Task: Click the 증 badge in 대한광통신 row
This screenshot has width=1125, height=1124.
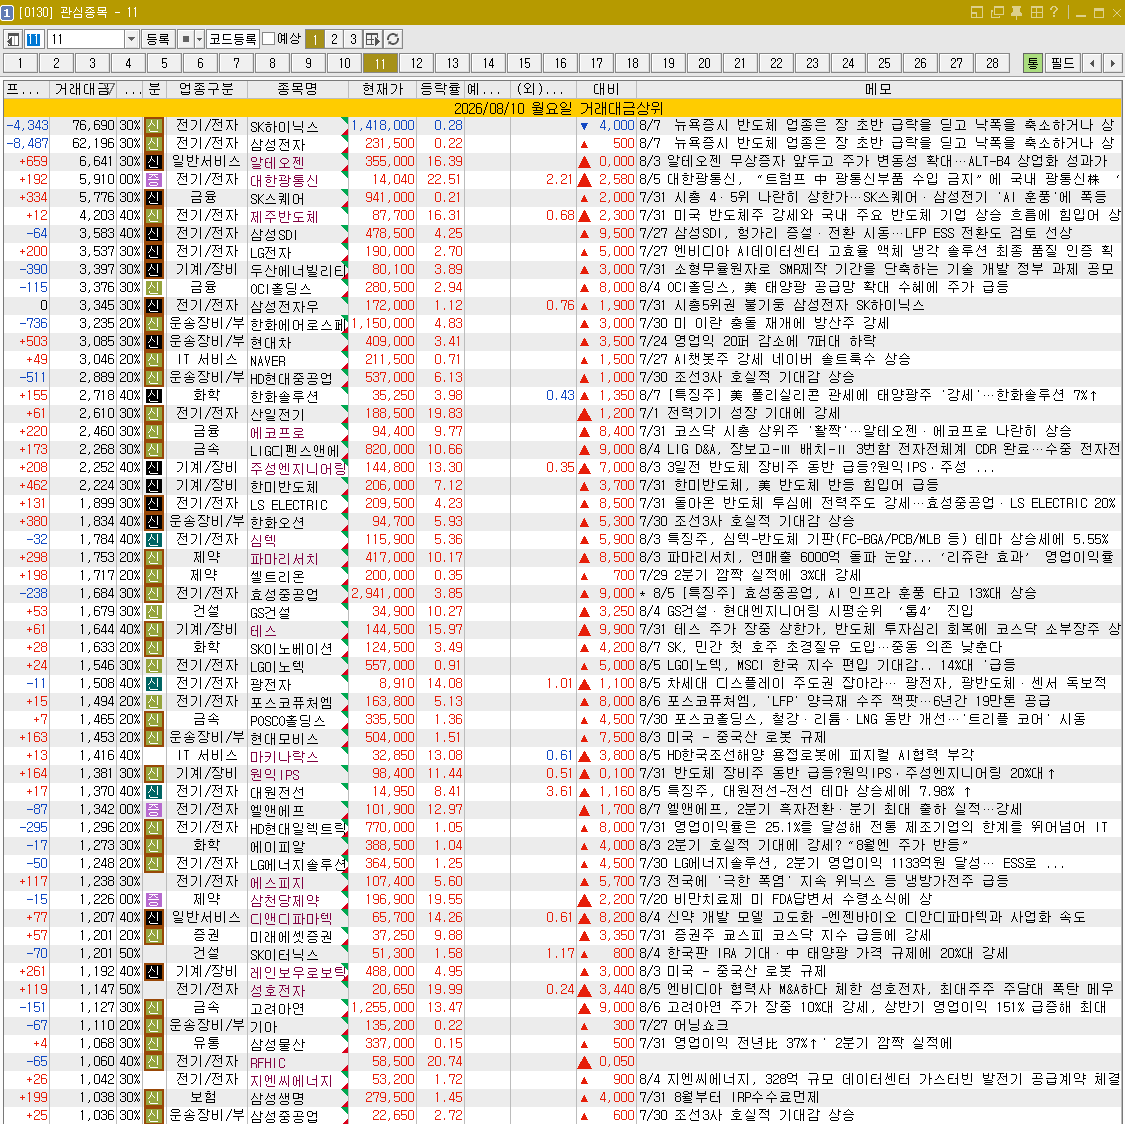Action: (154, 179)
